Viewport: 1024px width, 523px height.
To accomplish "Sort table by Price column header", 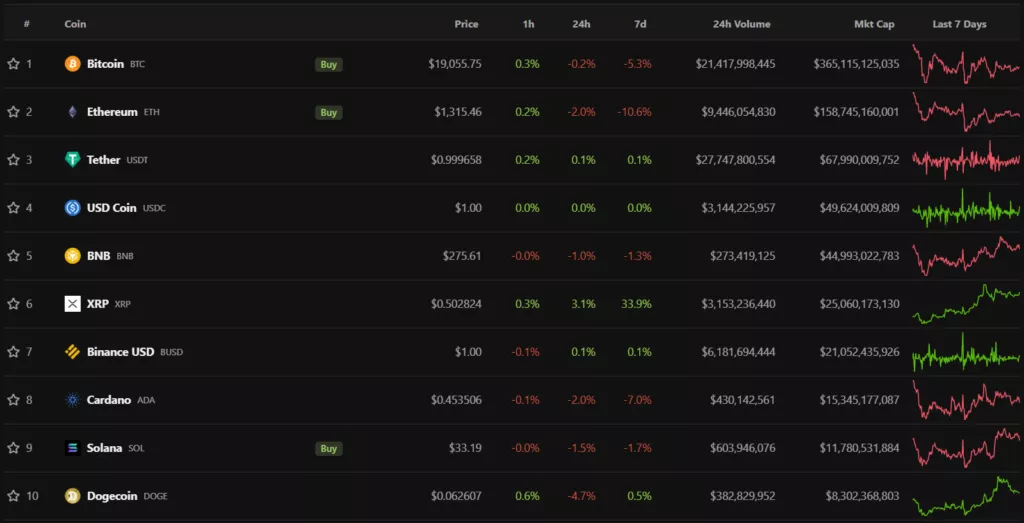I will click(x=466, y=24).
